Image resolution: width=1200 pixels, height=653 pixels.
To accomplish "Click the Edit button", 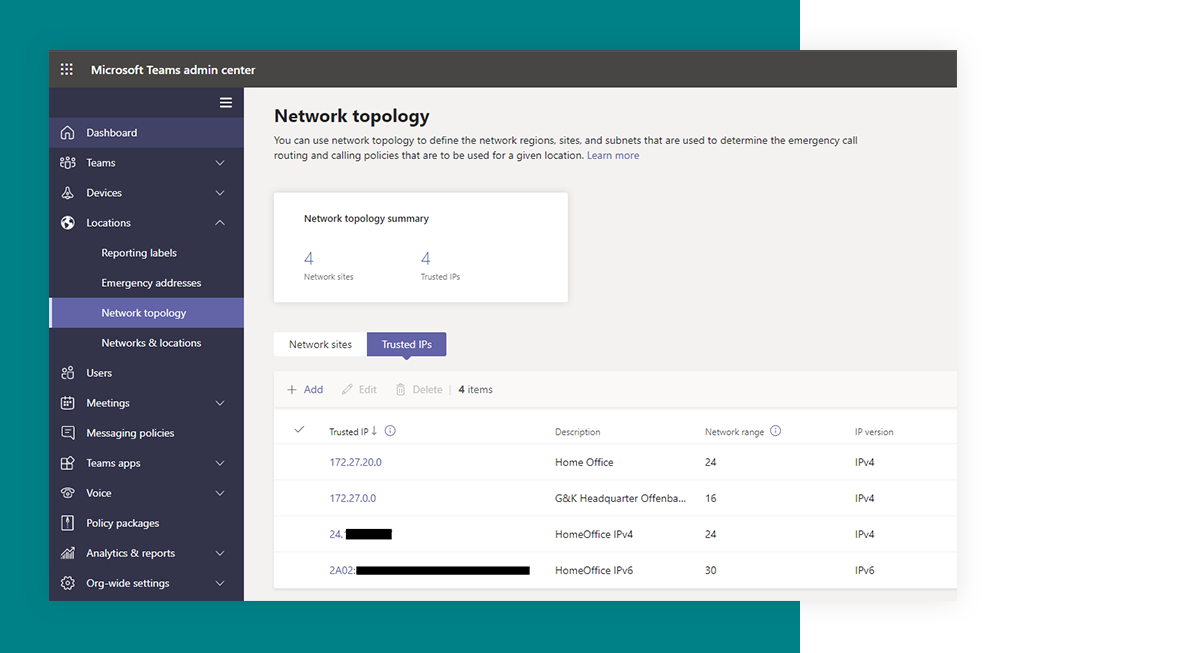I will click(359, 390).
